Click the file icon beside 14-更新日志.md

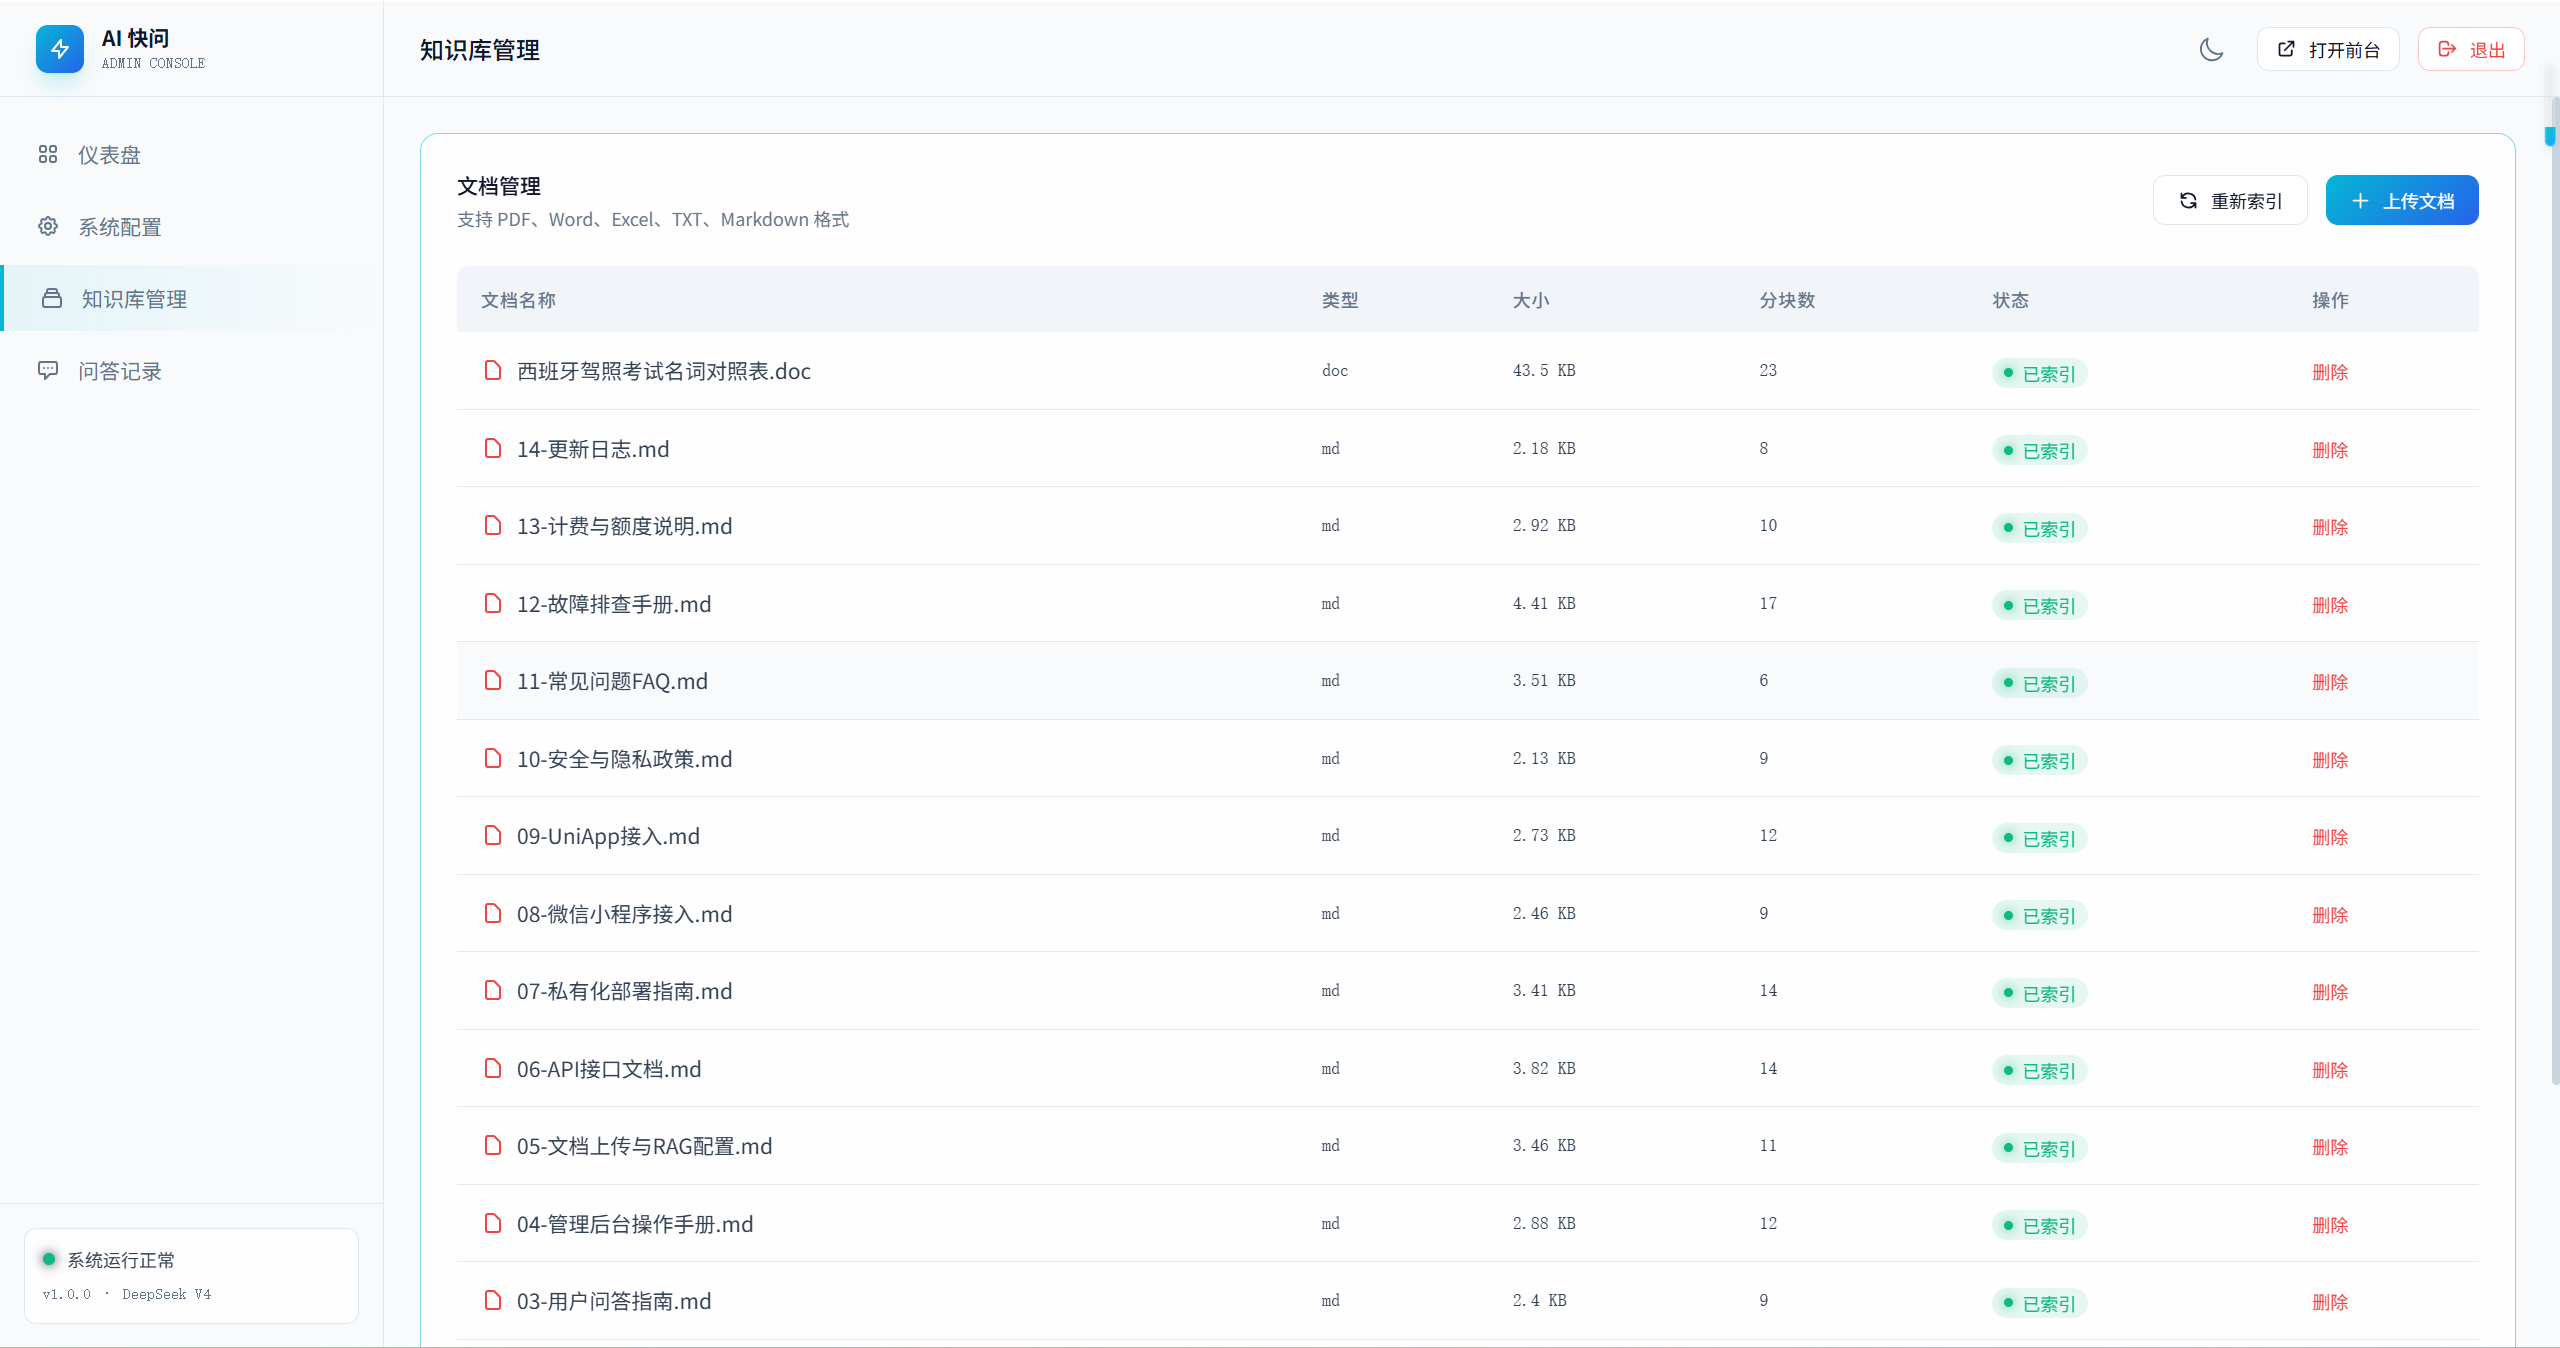point(493,448)
